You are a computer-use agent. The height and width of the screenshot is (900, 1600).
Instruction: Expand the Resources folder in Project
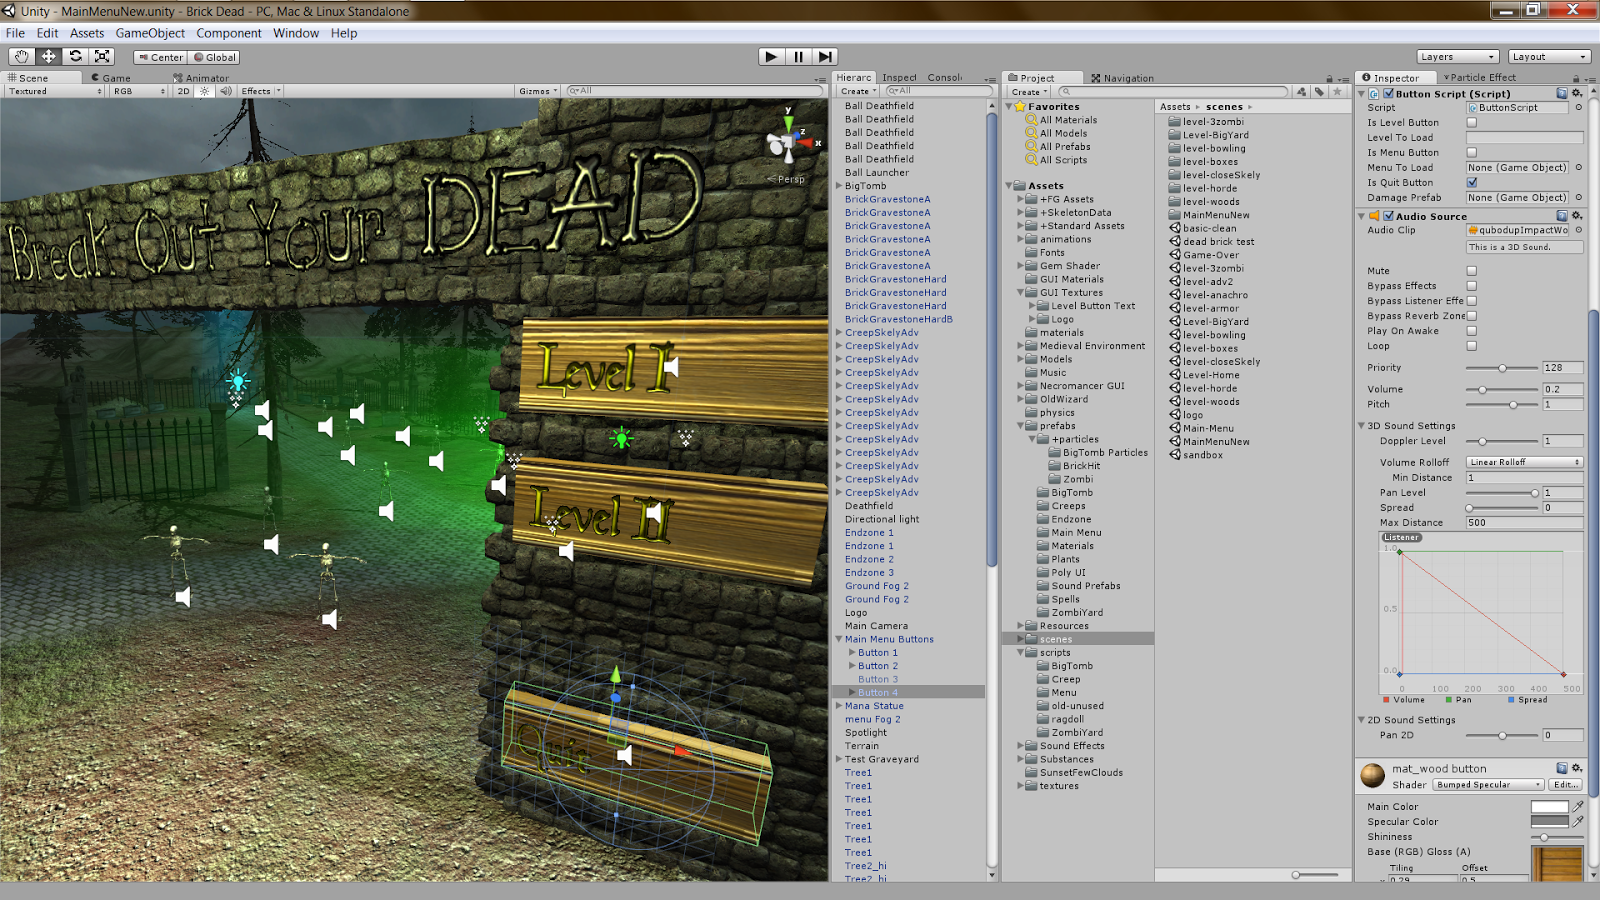(x=1021, y=626)
